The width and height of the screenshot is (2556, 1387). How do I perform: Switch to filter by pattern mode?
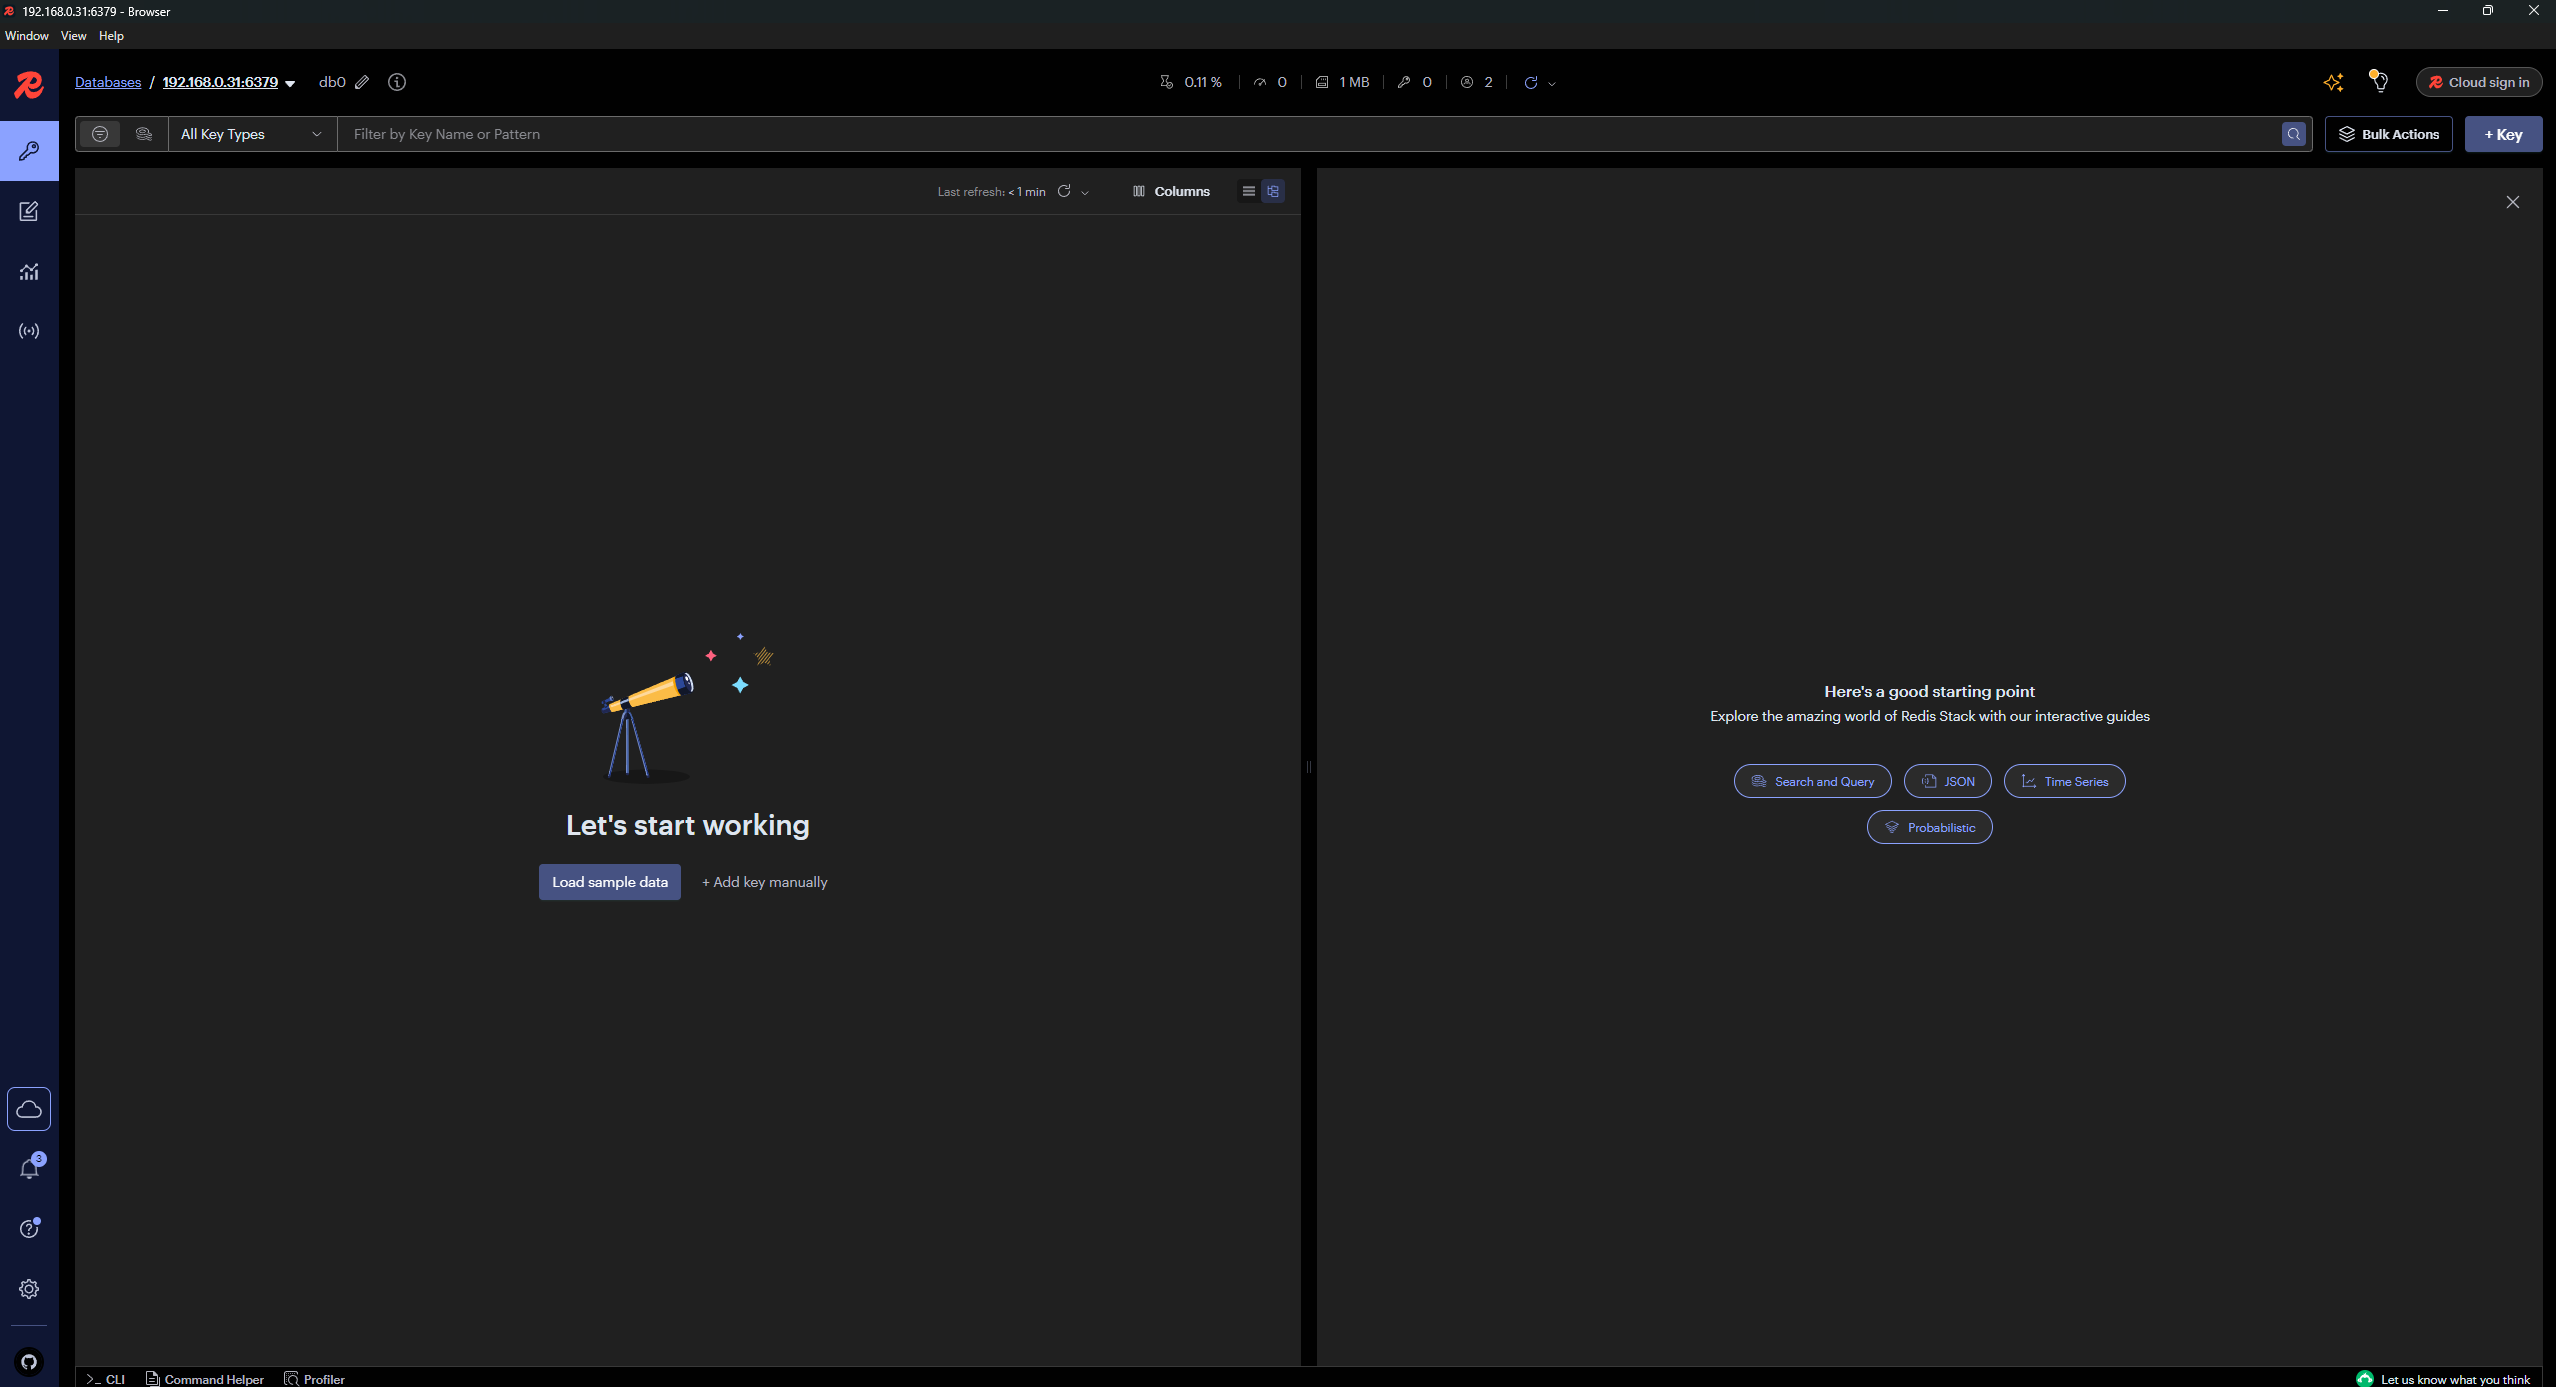[x=100, y=134]
